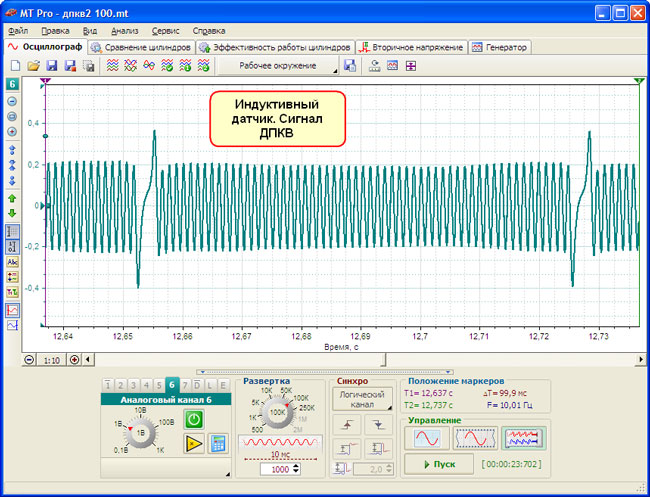
Task: Click the Развертка sweep rate rotary knob
Action: 278,411
